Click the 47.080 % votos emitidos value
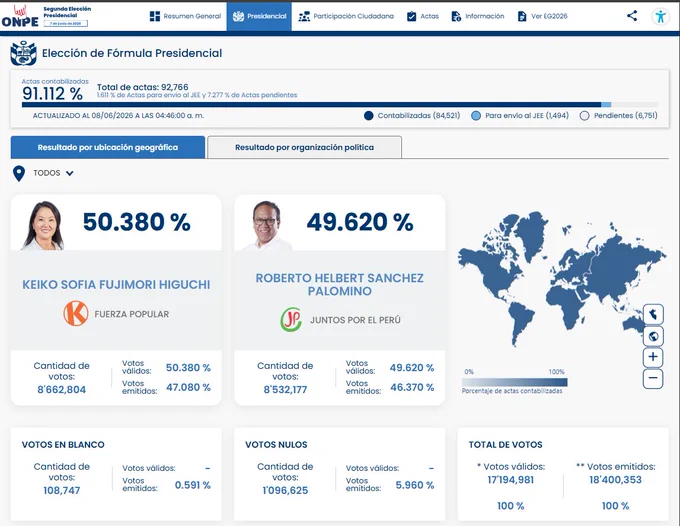Viewport: 680px width, 526px height. pos(188,387)
